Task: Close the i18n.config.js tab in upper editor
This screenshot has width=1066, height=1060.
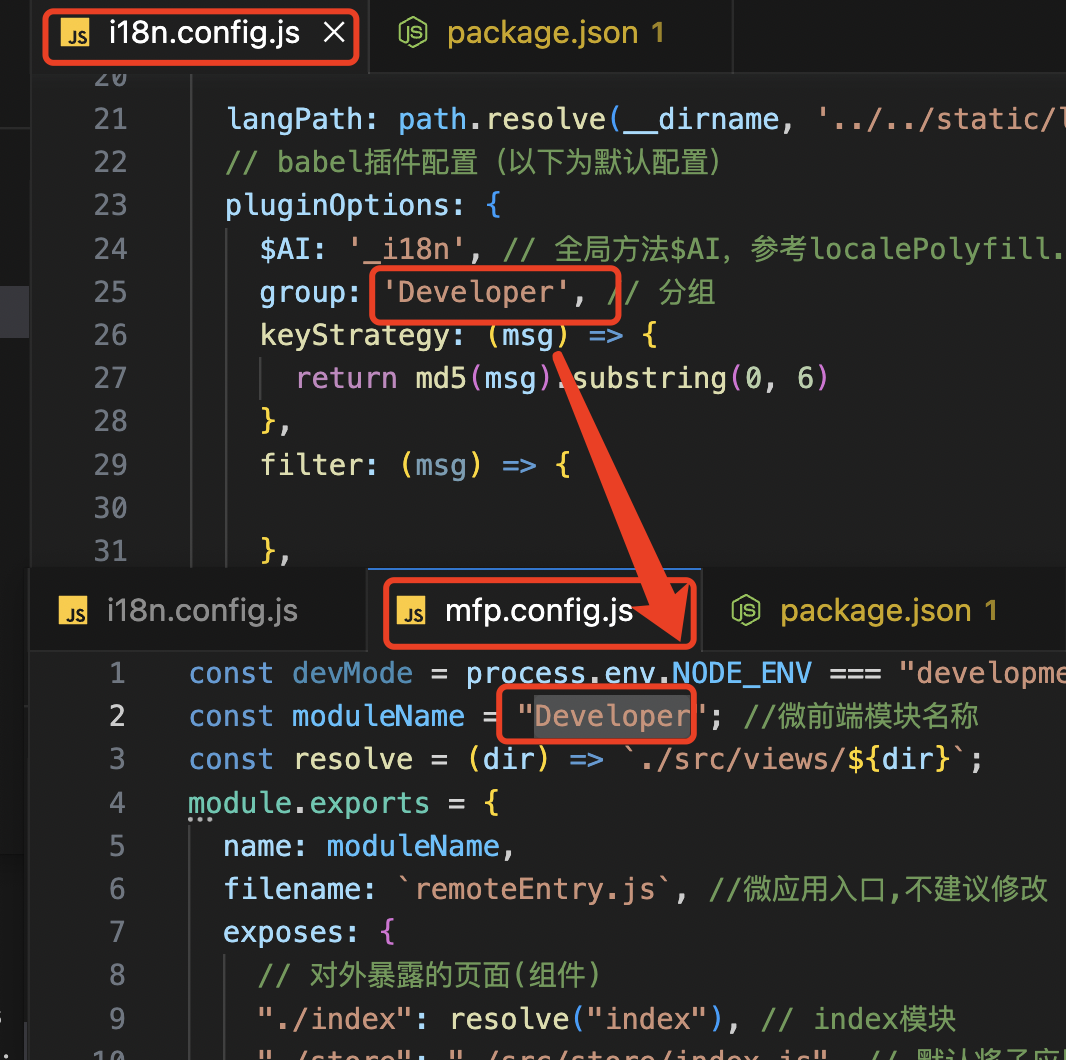Action: click(334, 33)
